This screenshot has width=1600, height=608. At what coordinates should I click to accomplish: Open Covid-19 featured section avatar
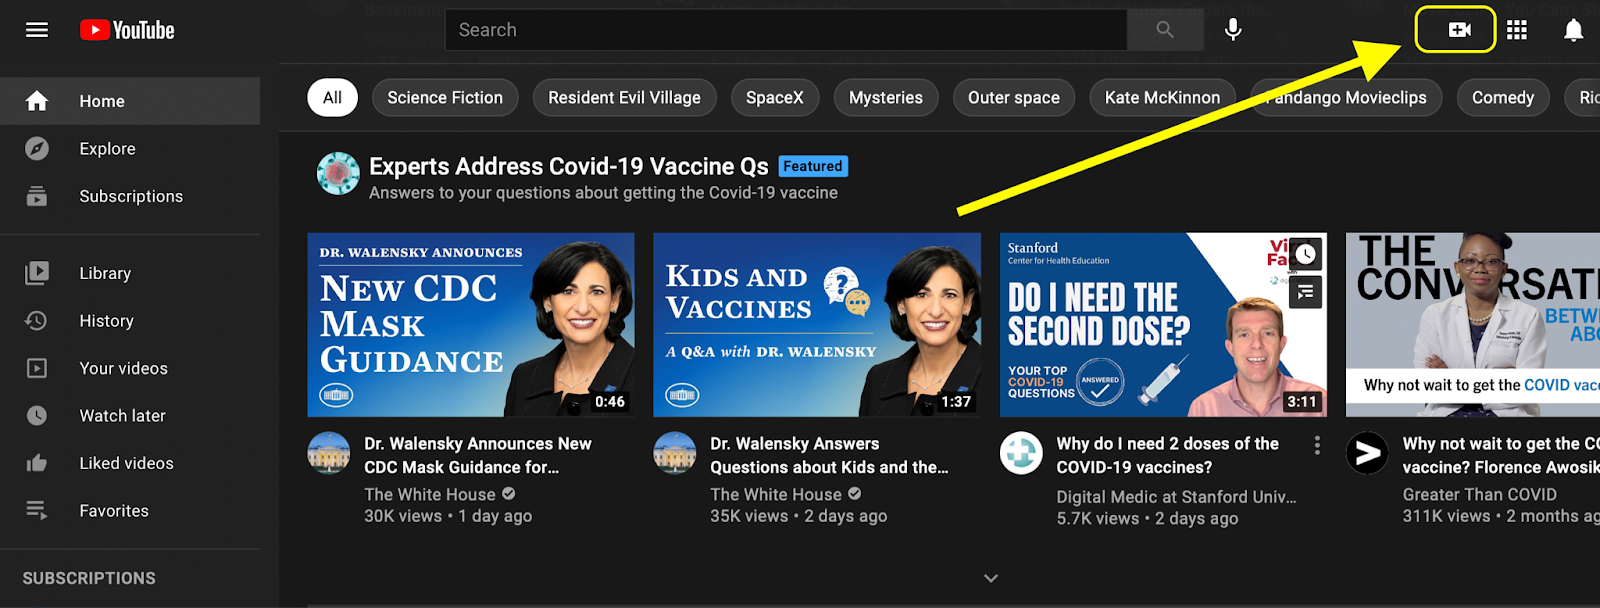click(338, 174)
